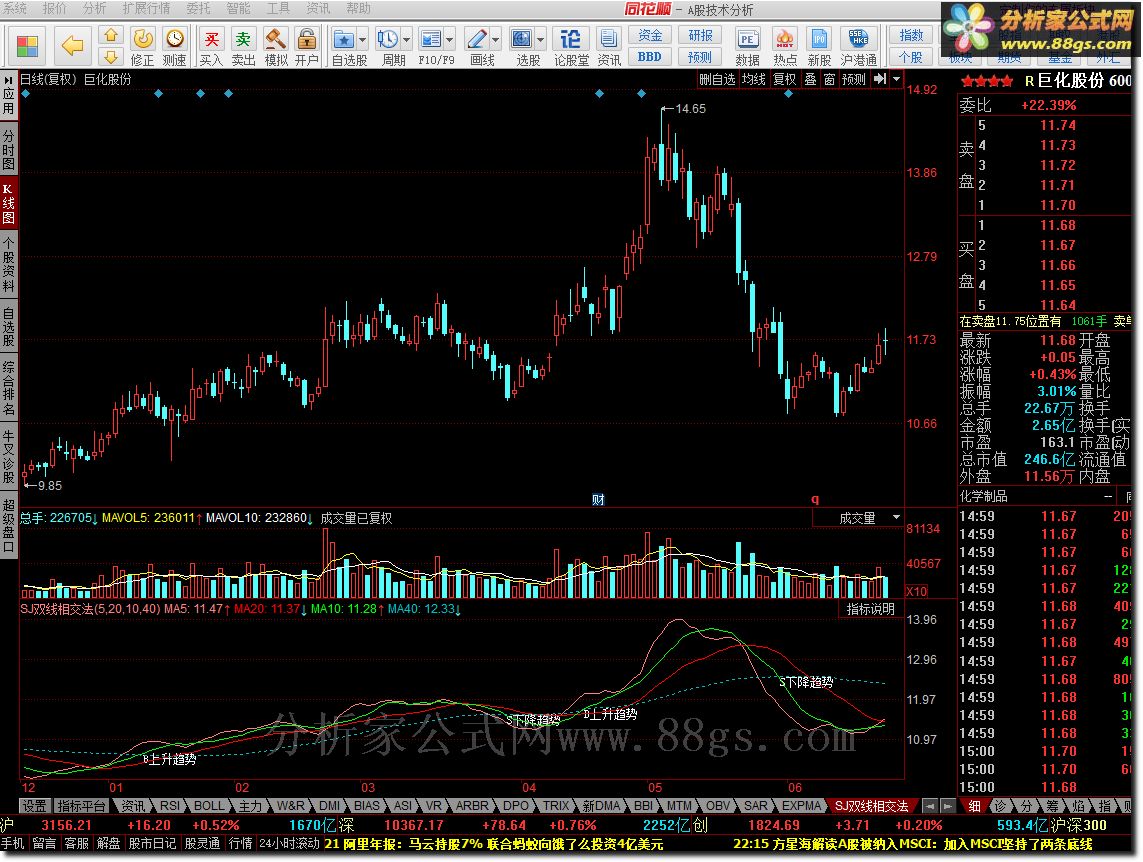
Task: Open the 选股 stock screener icon
Action: tap(521, 39)
